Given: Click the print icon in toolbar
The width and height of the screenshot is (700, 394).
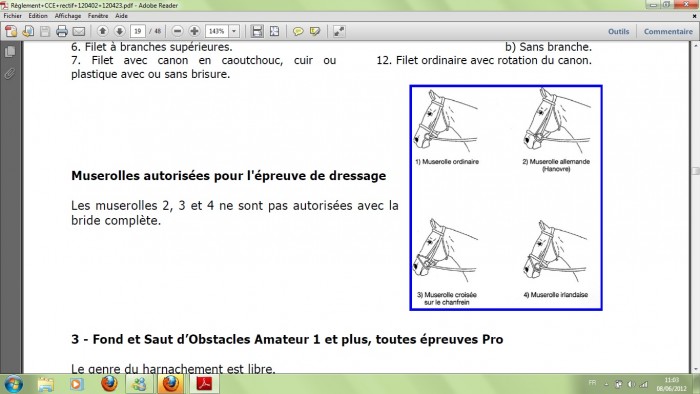Looking at the screenshot, I should pos(62,31).
